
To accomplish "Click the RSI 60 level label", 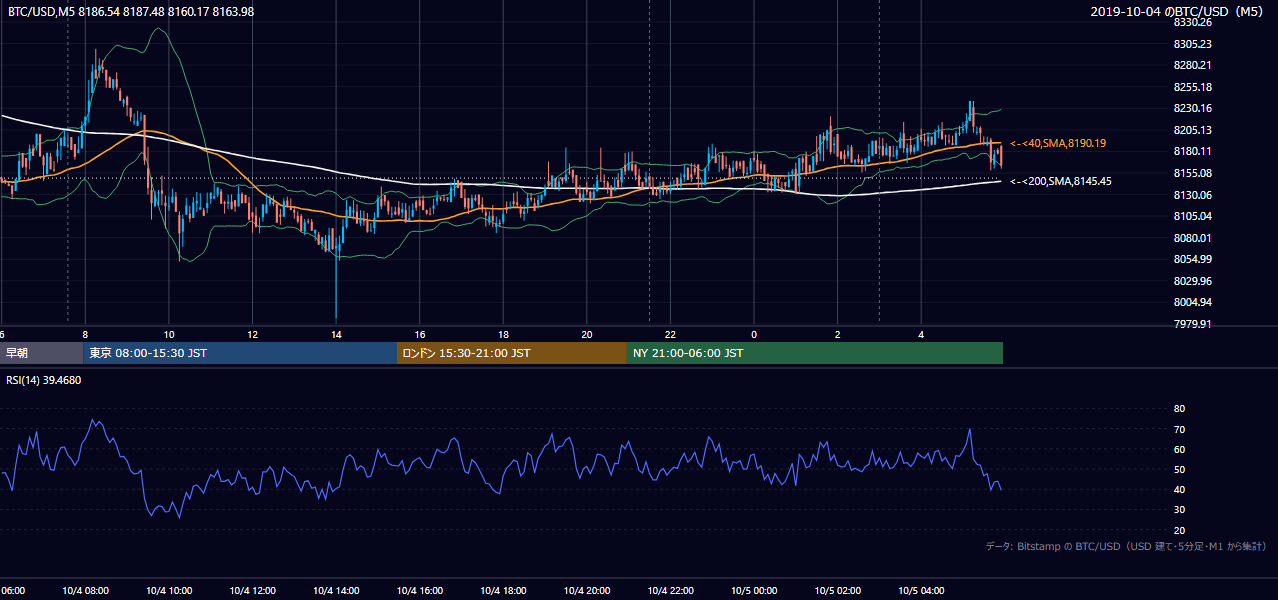I will [1179, 449].
